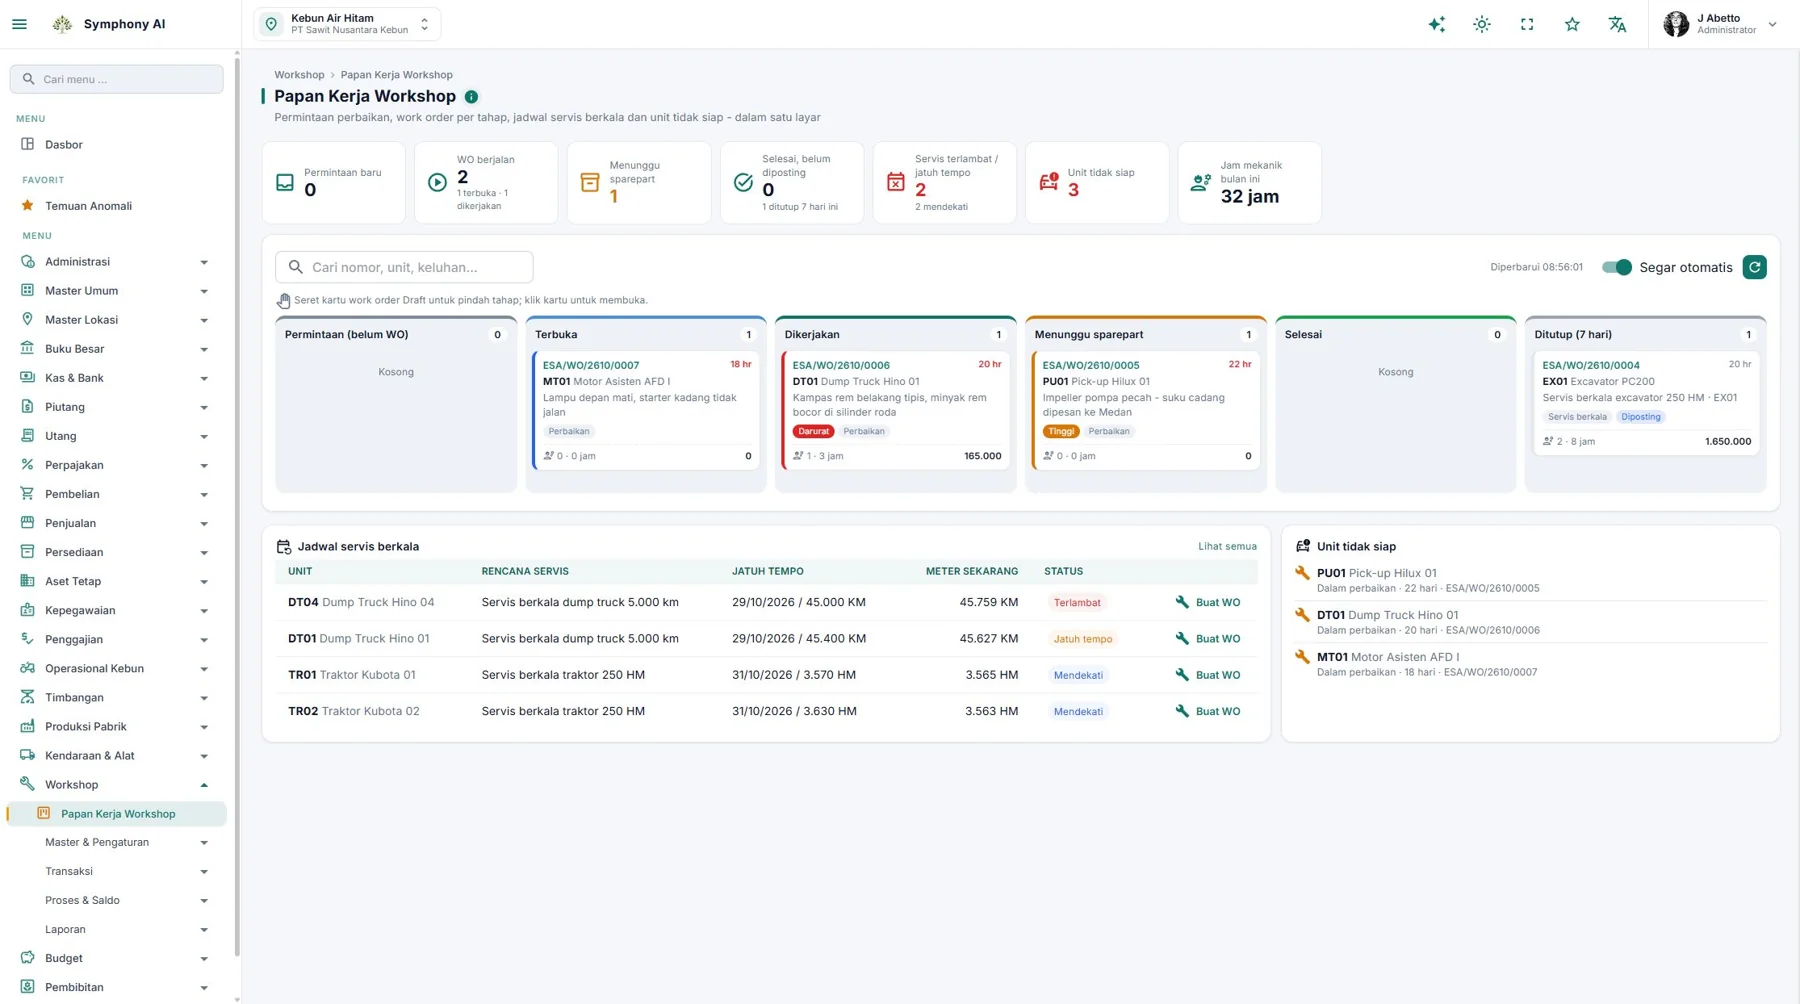Open work order card ESA/WO/2610/0006
Image resolution: width=1800 pixels, height=1004 pixels.
(x=895, y=410)
